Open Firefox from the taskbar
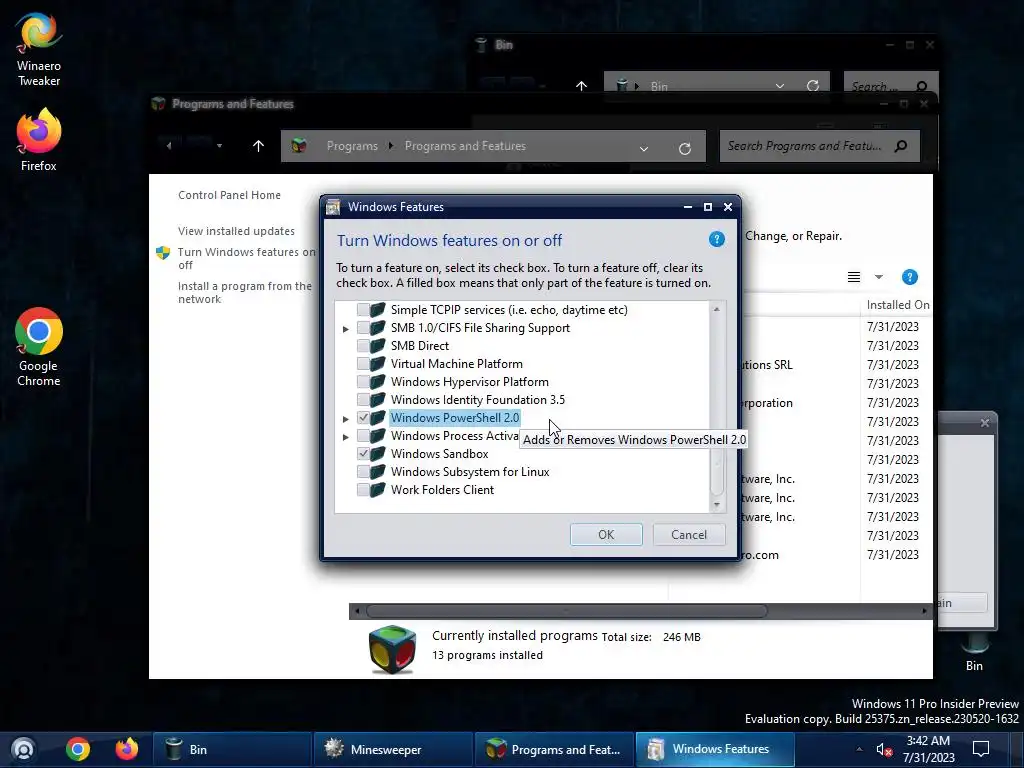This screenshot has width=1024, height=768. tap(127, 749)
